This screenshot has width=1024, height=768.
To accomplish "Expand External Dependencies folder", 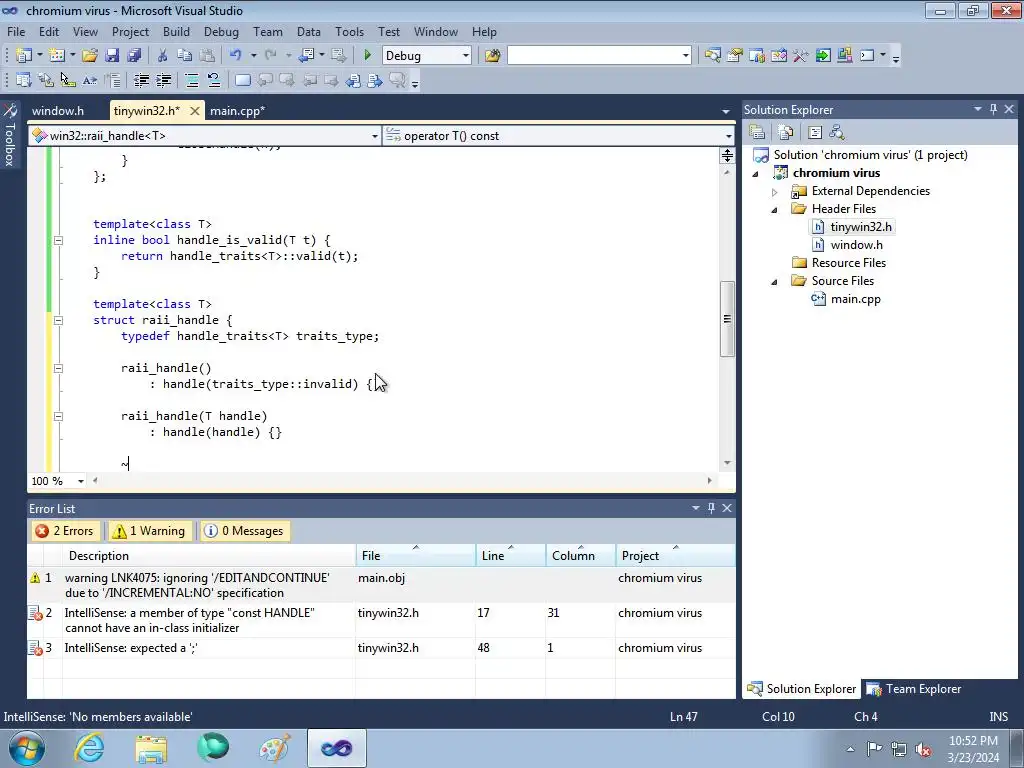I will 775,191.
